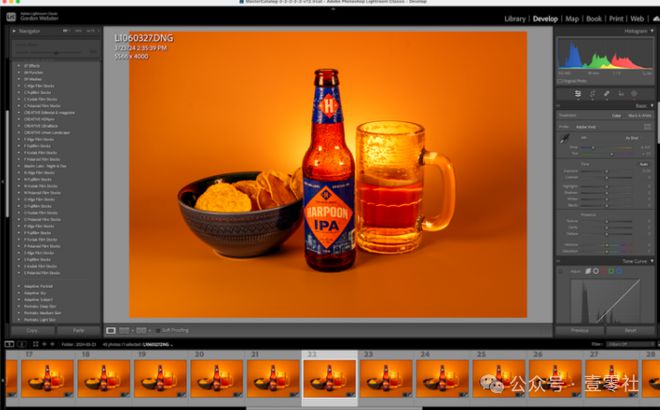This screenshot has width=660, height=410.
Task: Select filmstrip thumbnail number 17
Action: (x=48, y=378)
